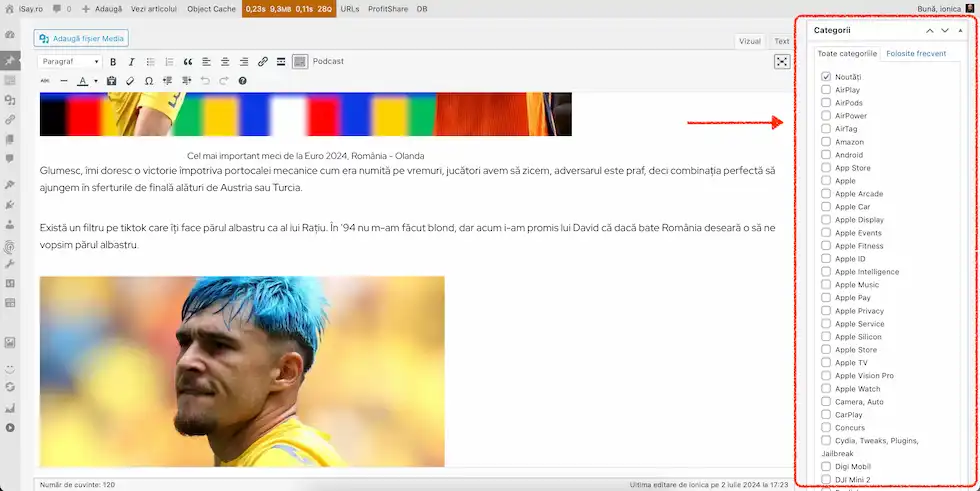Insert a blockquote
Viewport: 980px width, 491px height.
click(187, 62)
